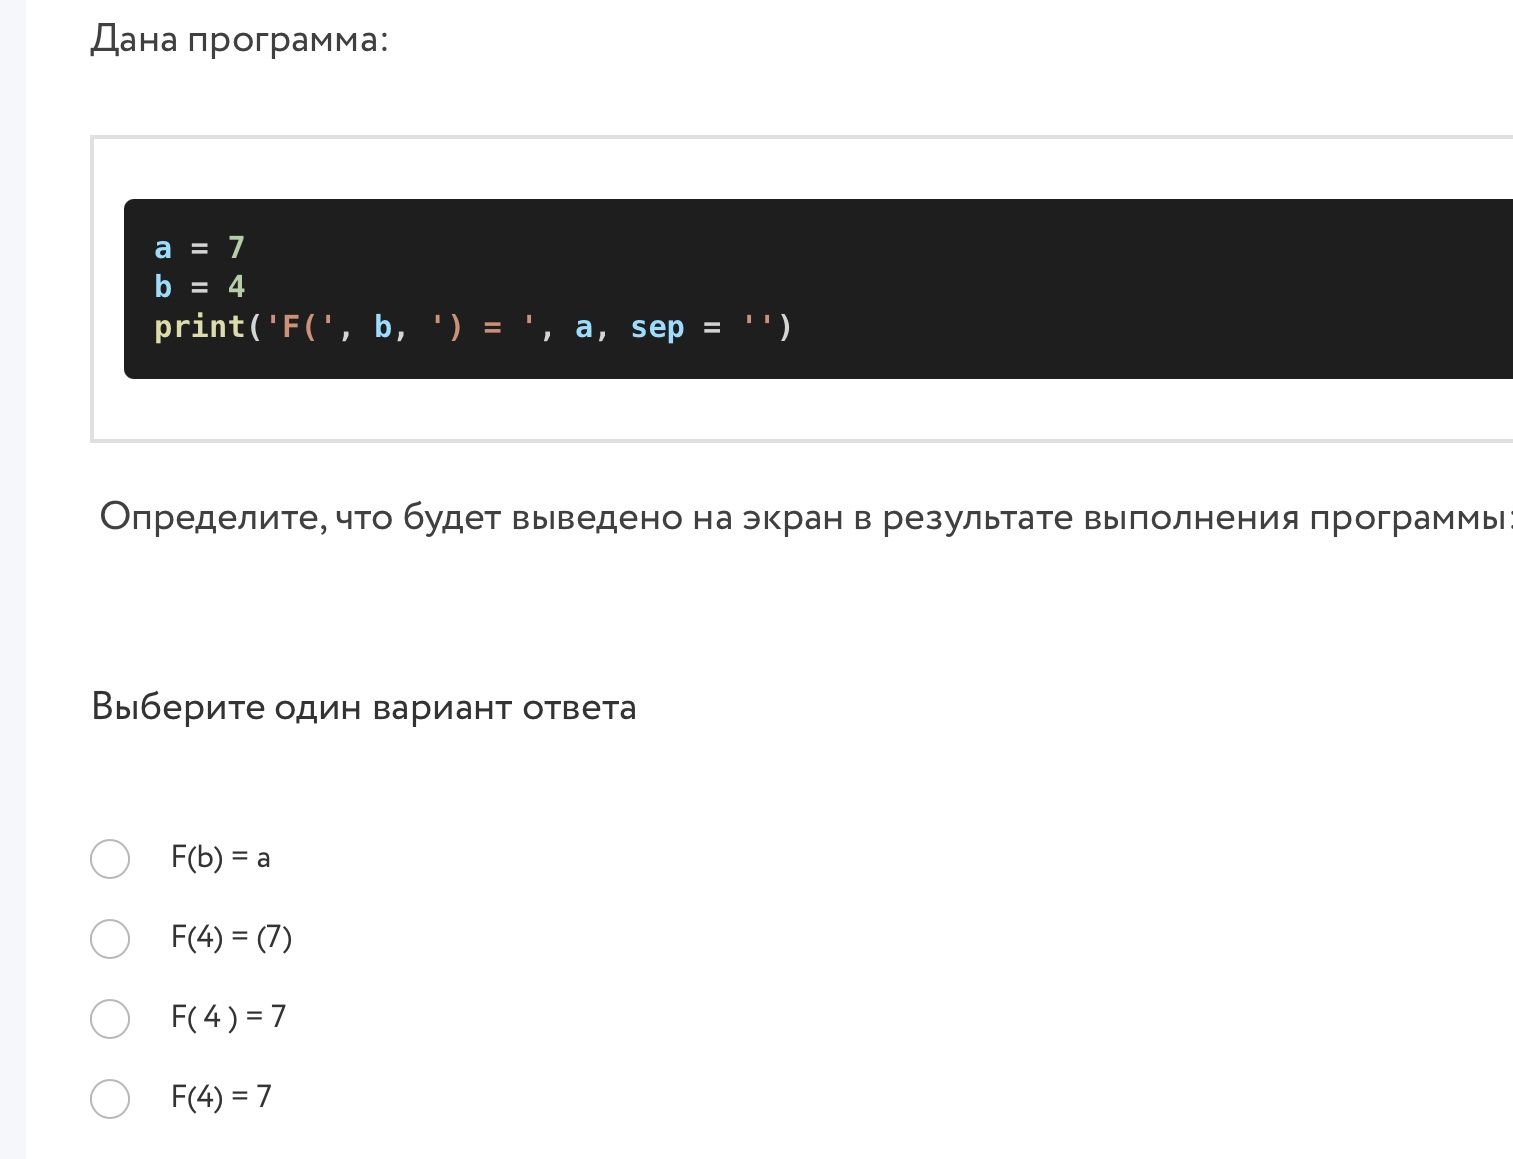Image resolution: width=1513 pixels, height=1159 pixels.
Task: Click variable b inside the print arguments
Action: [383, 327]
